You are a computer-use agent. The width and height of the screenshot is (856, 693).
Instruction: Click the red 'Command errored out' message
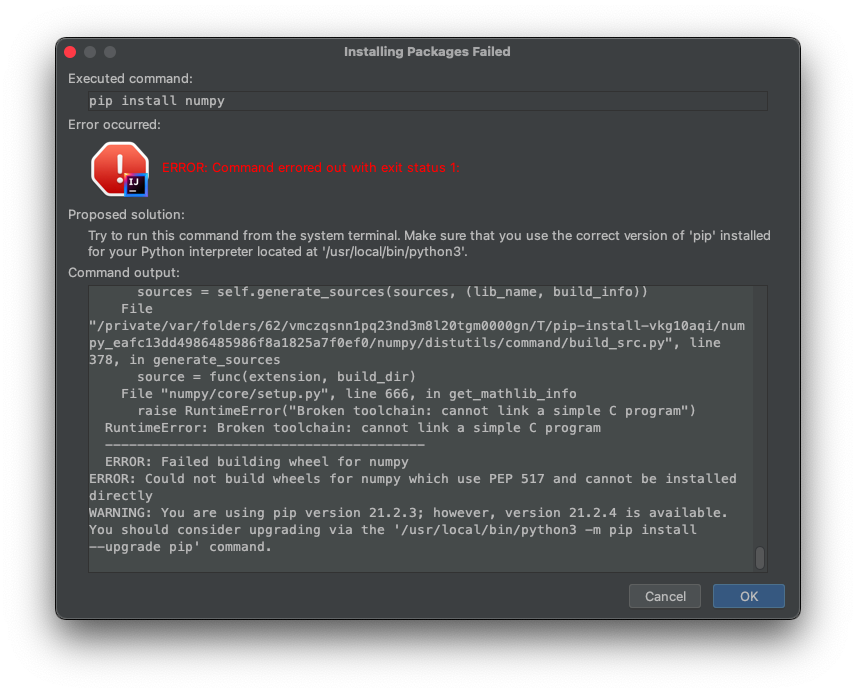(311, 167)
